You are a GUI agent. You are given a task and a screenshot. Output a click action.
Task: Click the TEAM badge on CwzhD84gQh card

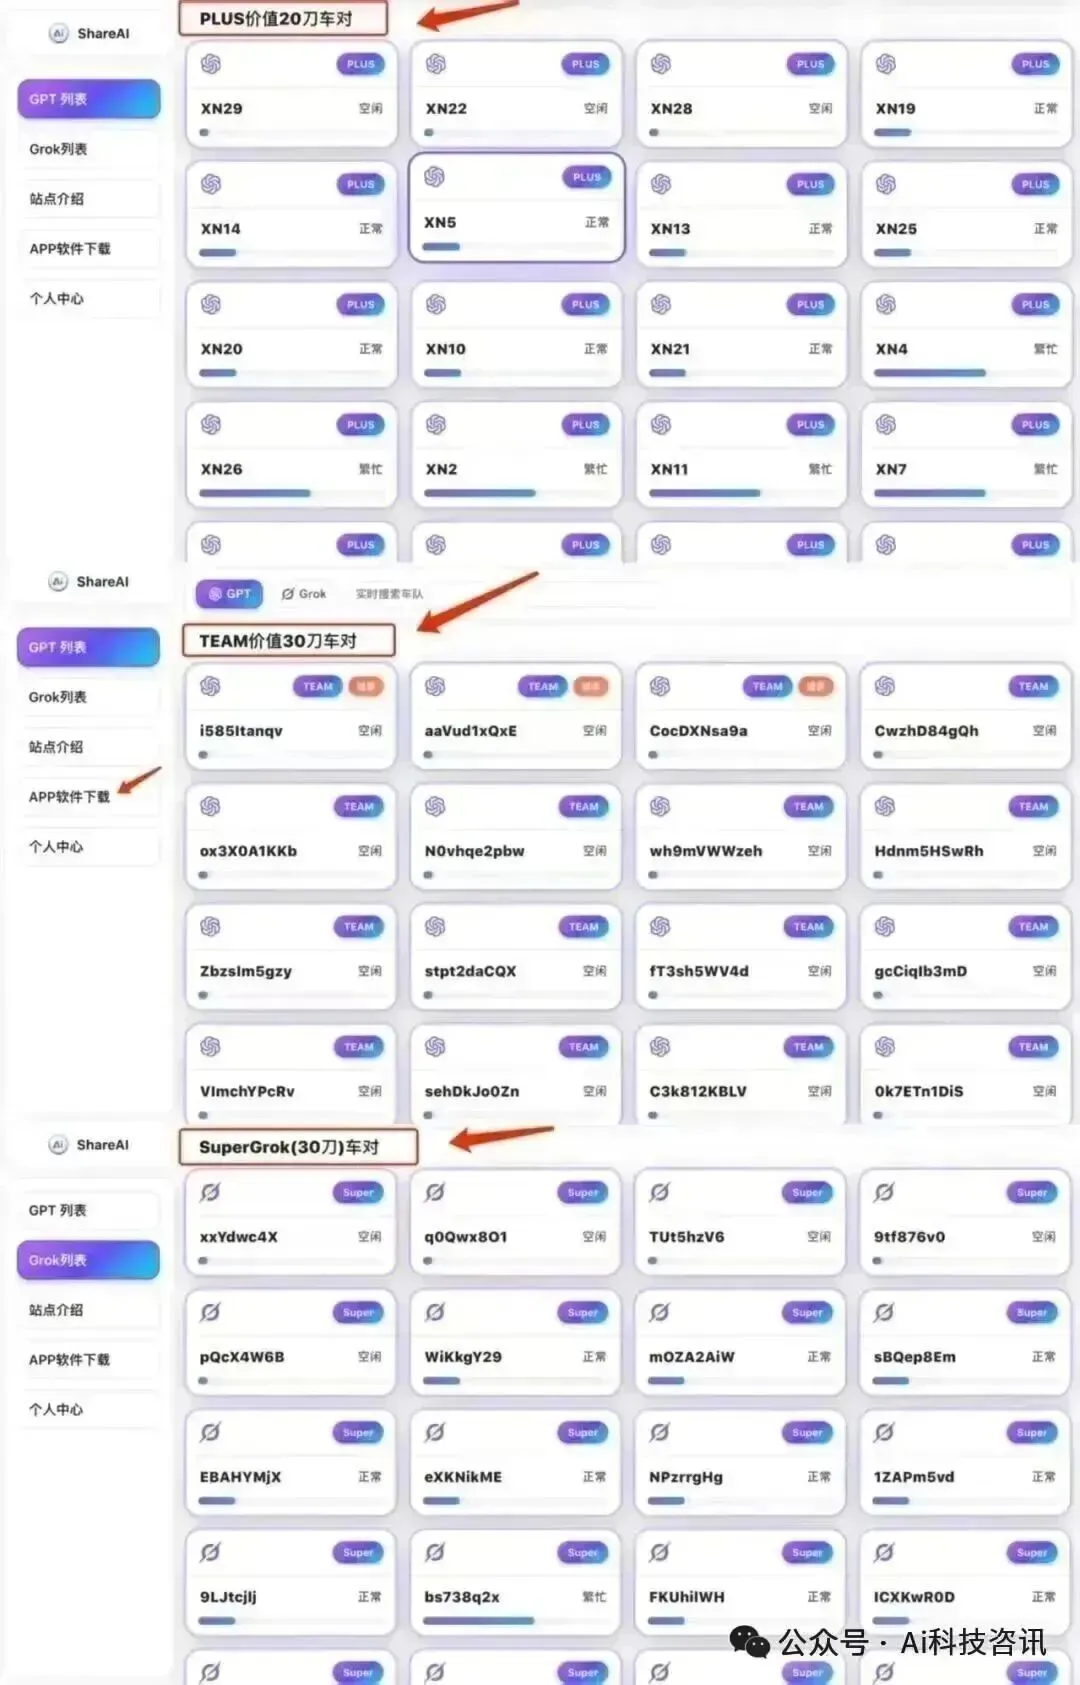(x=1033, y=686)
